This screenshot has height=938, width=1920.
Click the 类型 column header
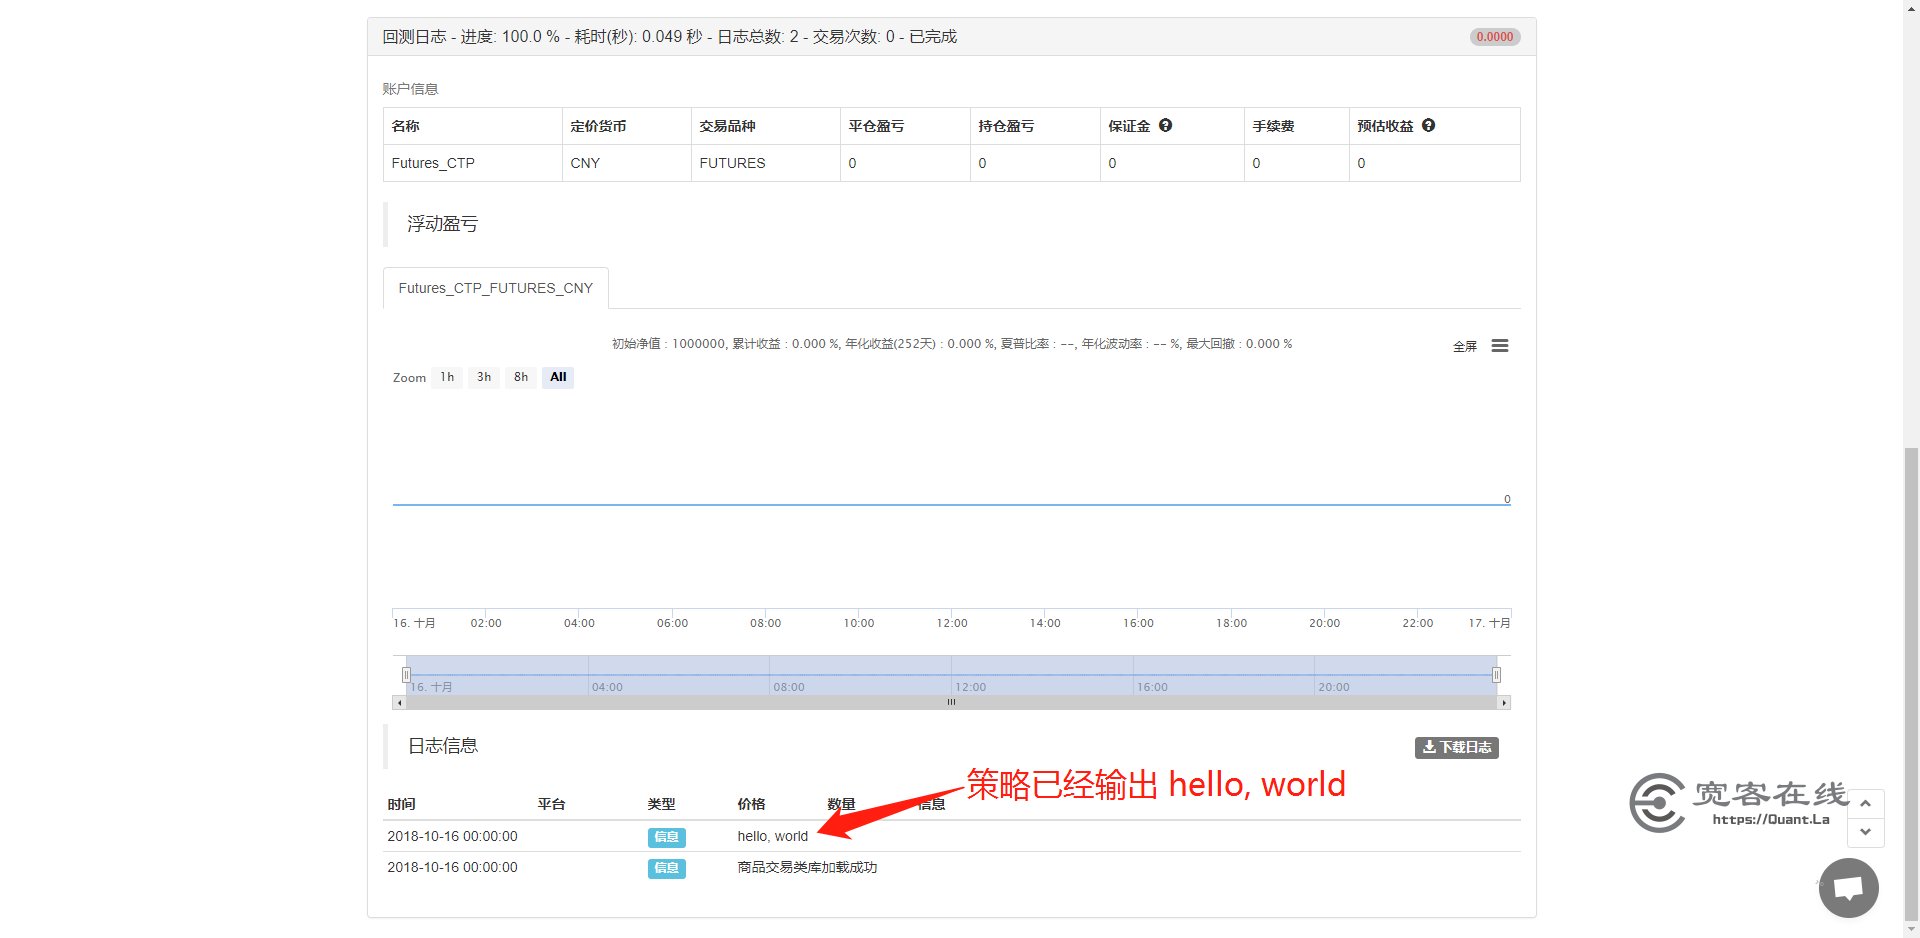(x=661, y=804)
